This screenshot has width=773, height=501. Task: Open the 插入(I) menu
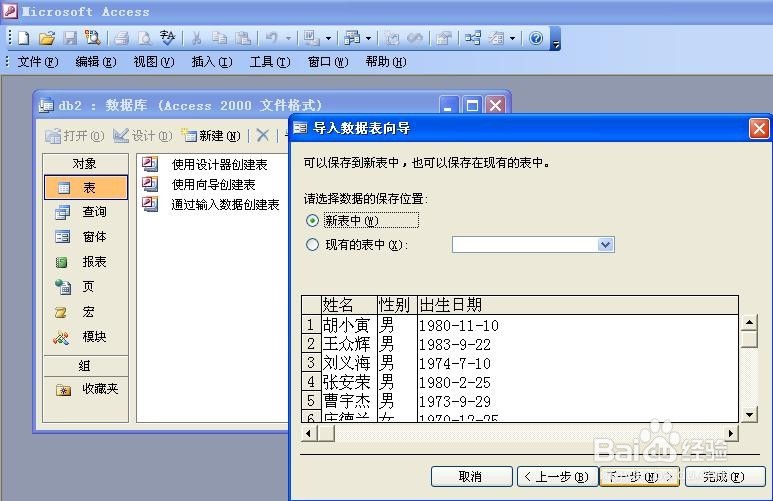211,62
